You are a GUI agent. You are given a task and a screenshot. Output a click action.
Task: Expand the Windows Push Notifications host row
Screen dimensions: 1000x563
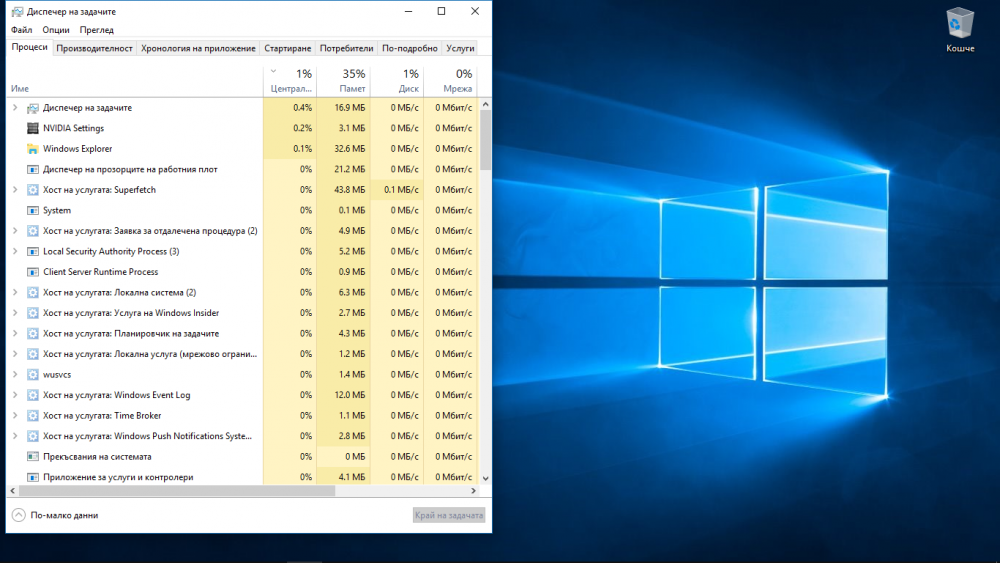pyautogui.click(x=15, y=436)
